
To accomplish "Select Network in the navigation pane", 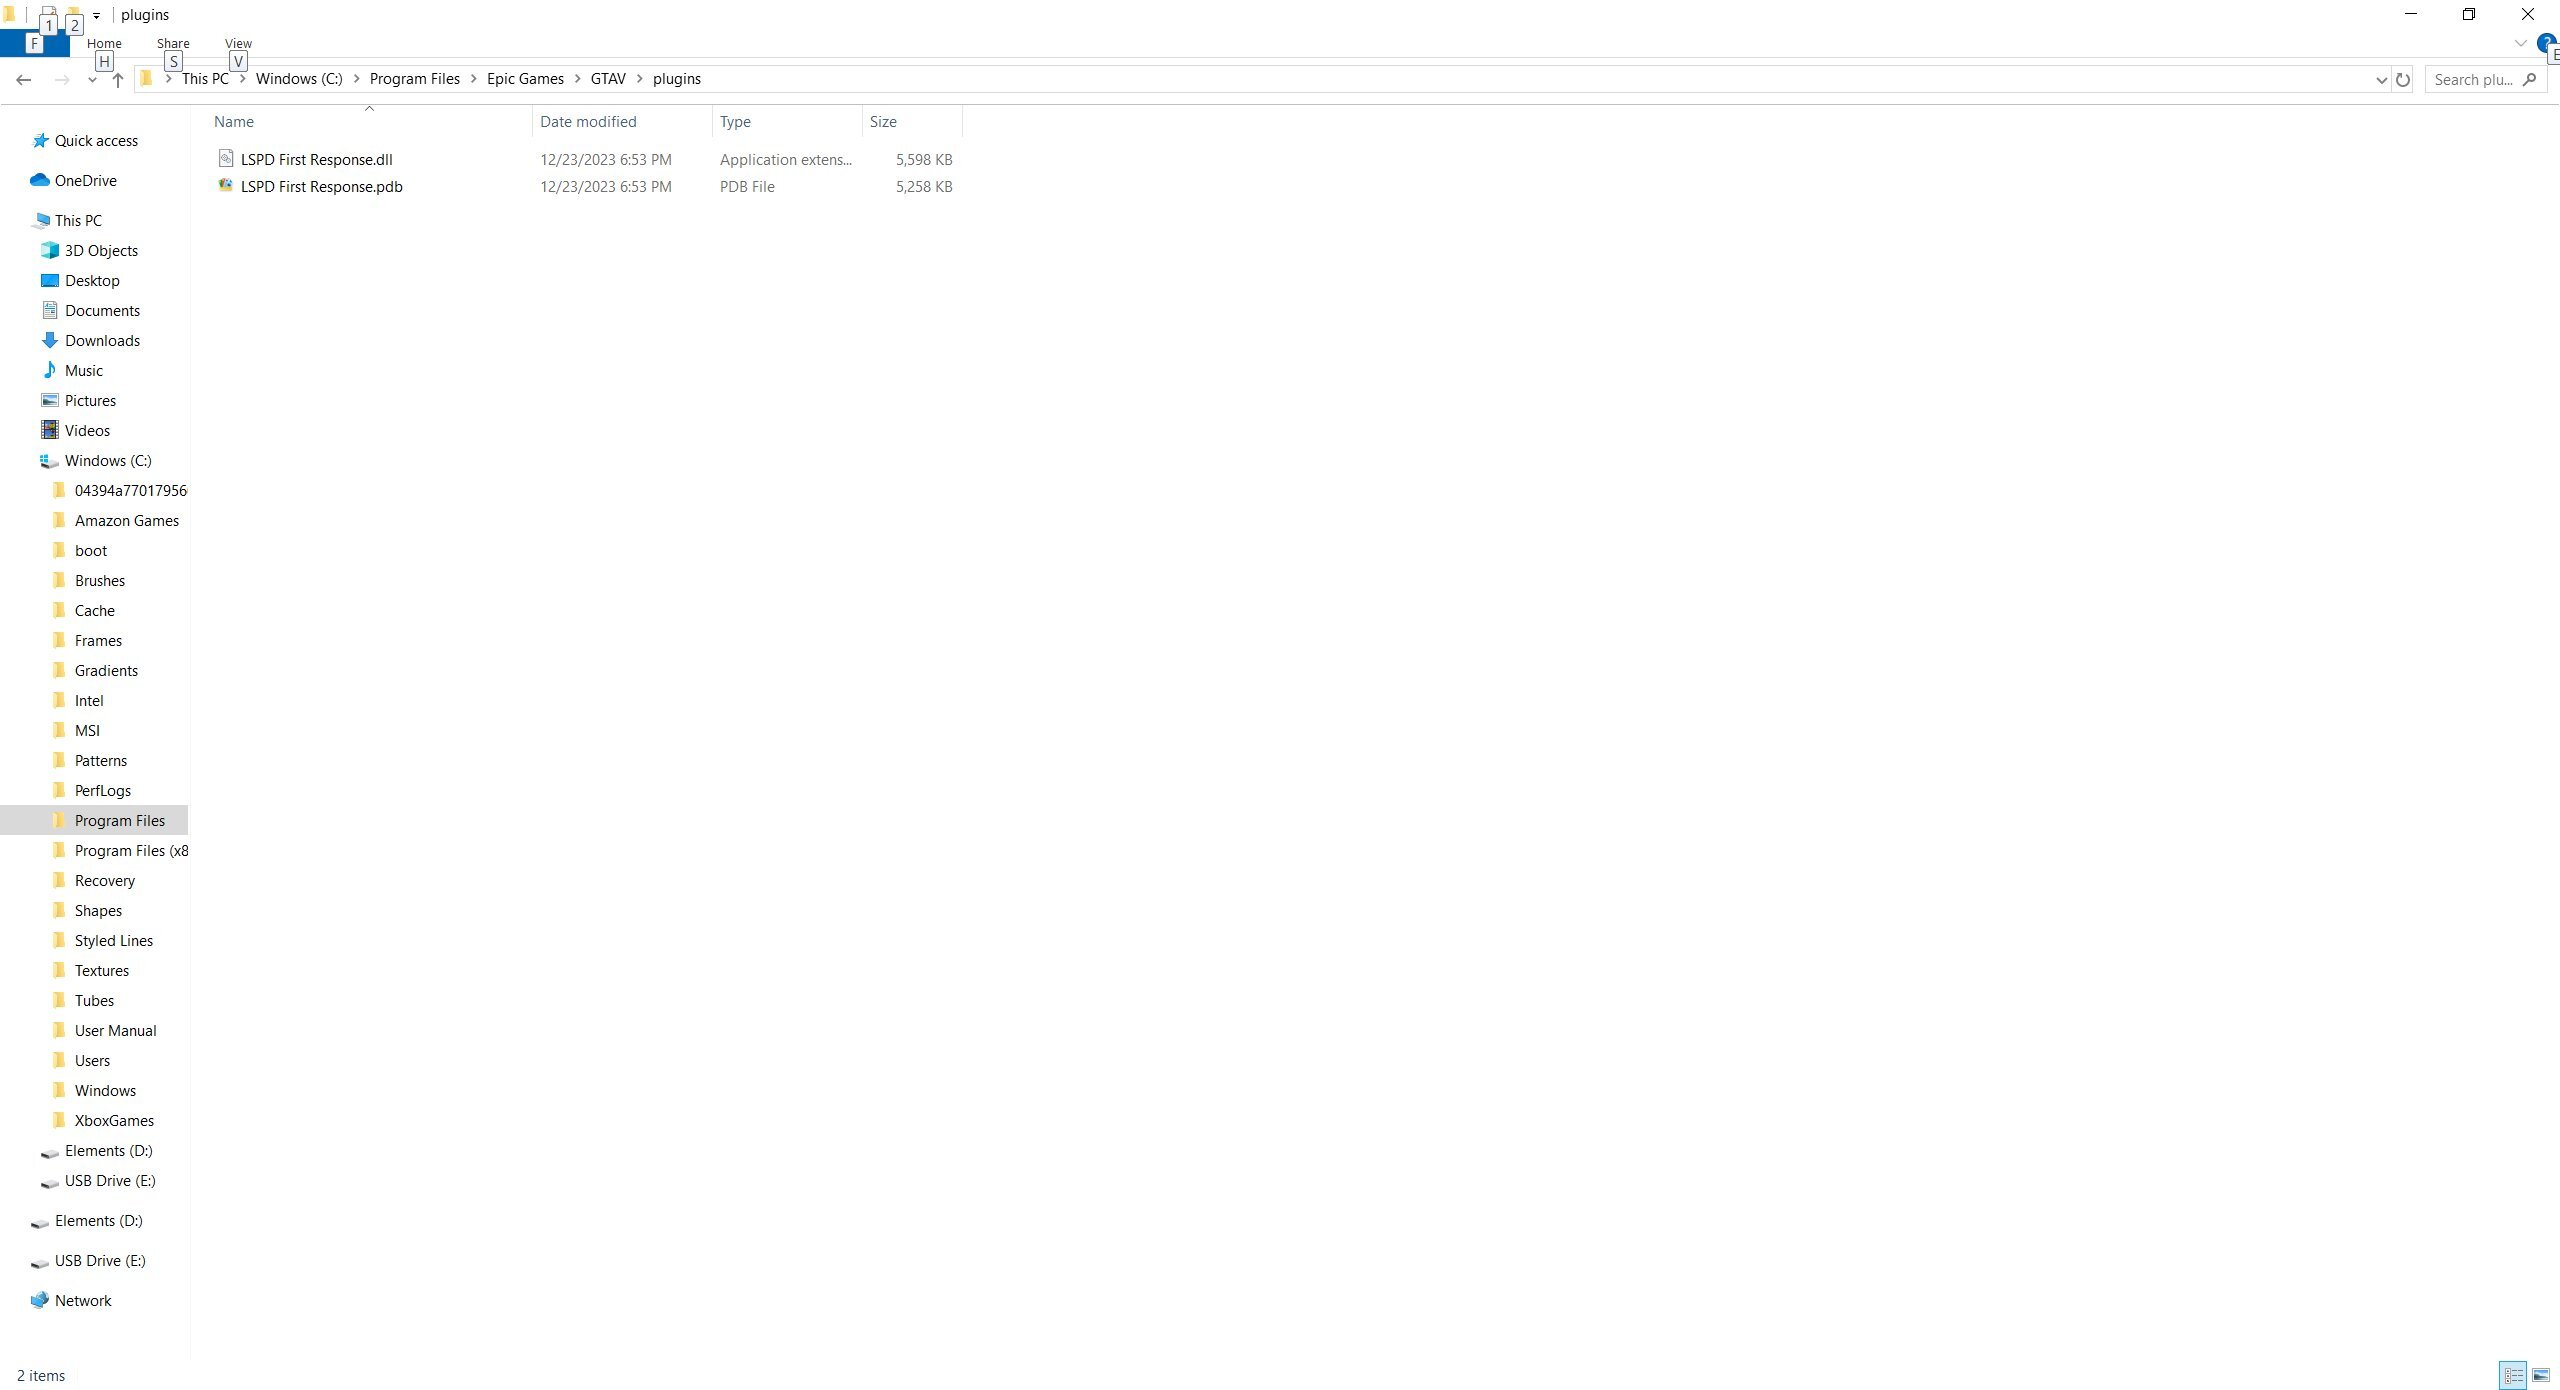I will click(83, 1301).
